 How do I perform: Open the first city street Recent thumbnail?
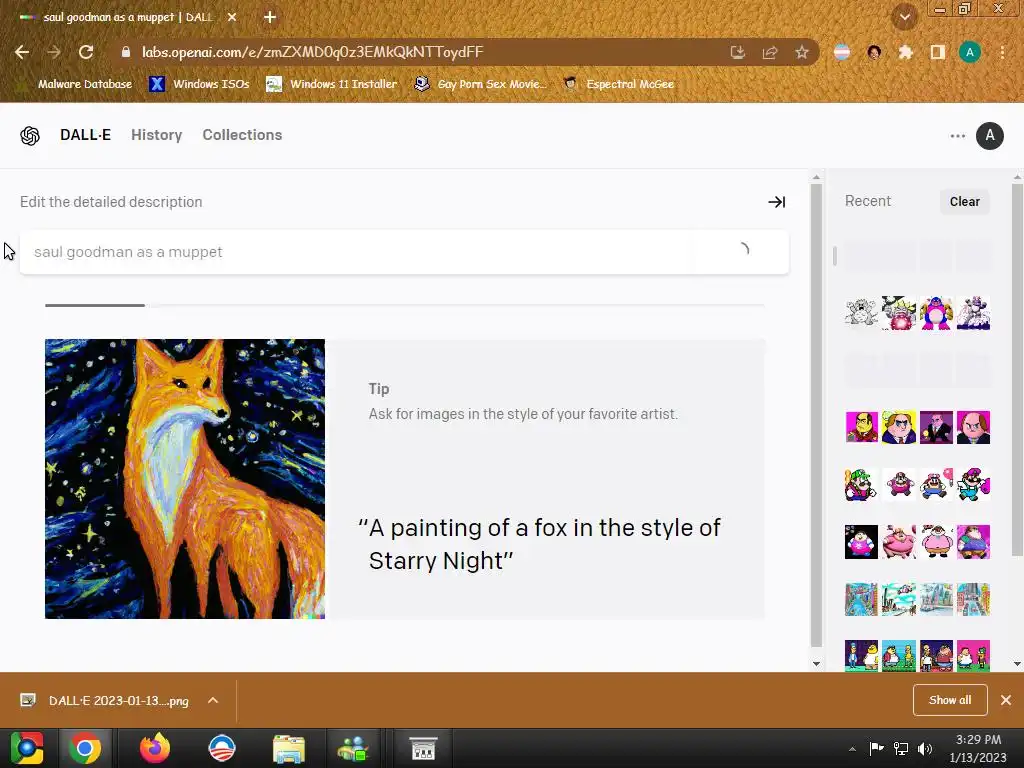[x=861, y=600]
